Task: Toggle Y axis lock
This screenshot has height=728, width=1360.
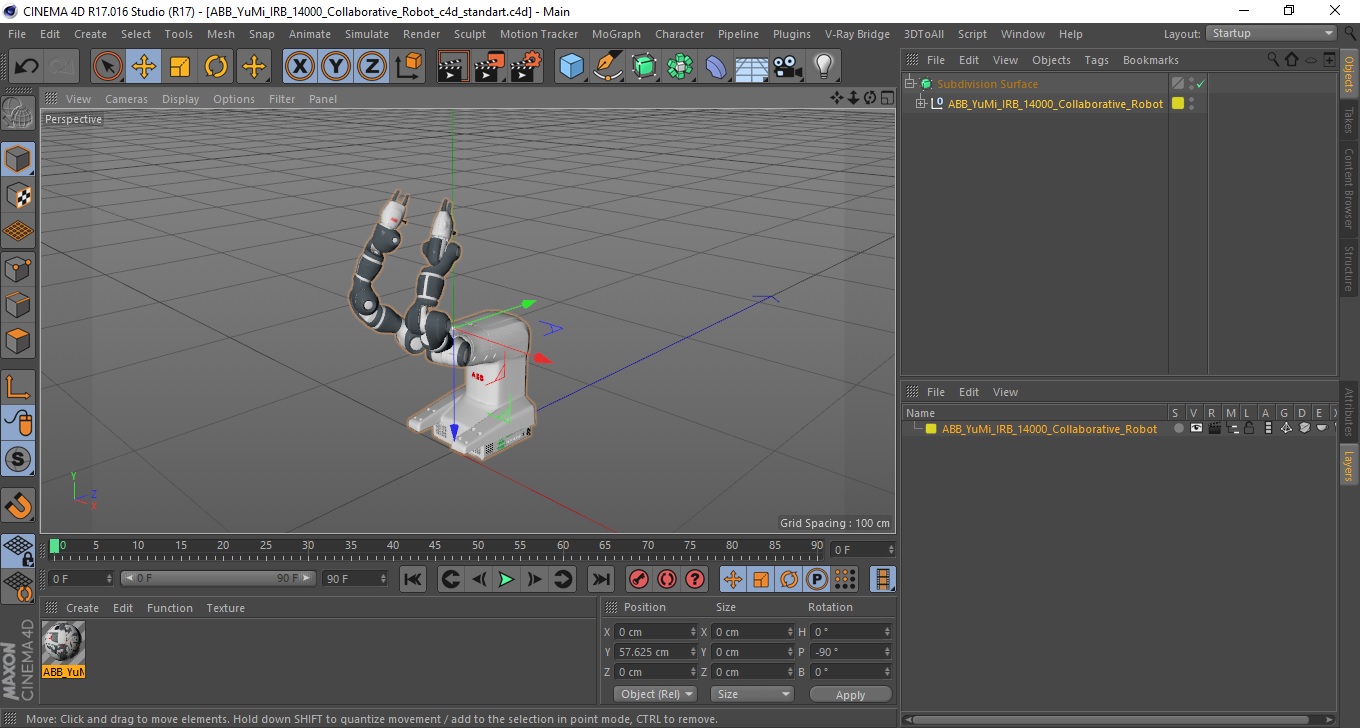Action: point(336,67)
